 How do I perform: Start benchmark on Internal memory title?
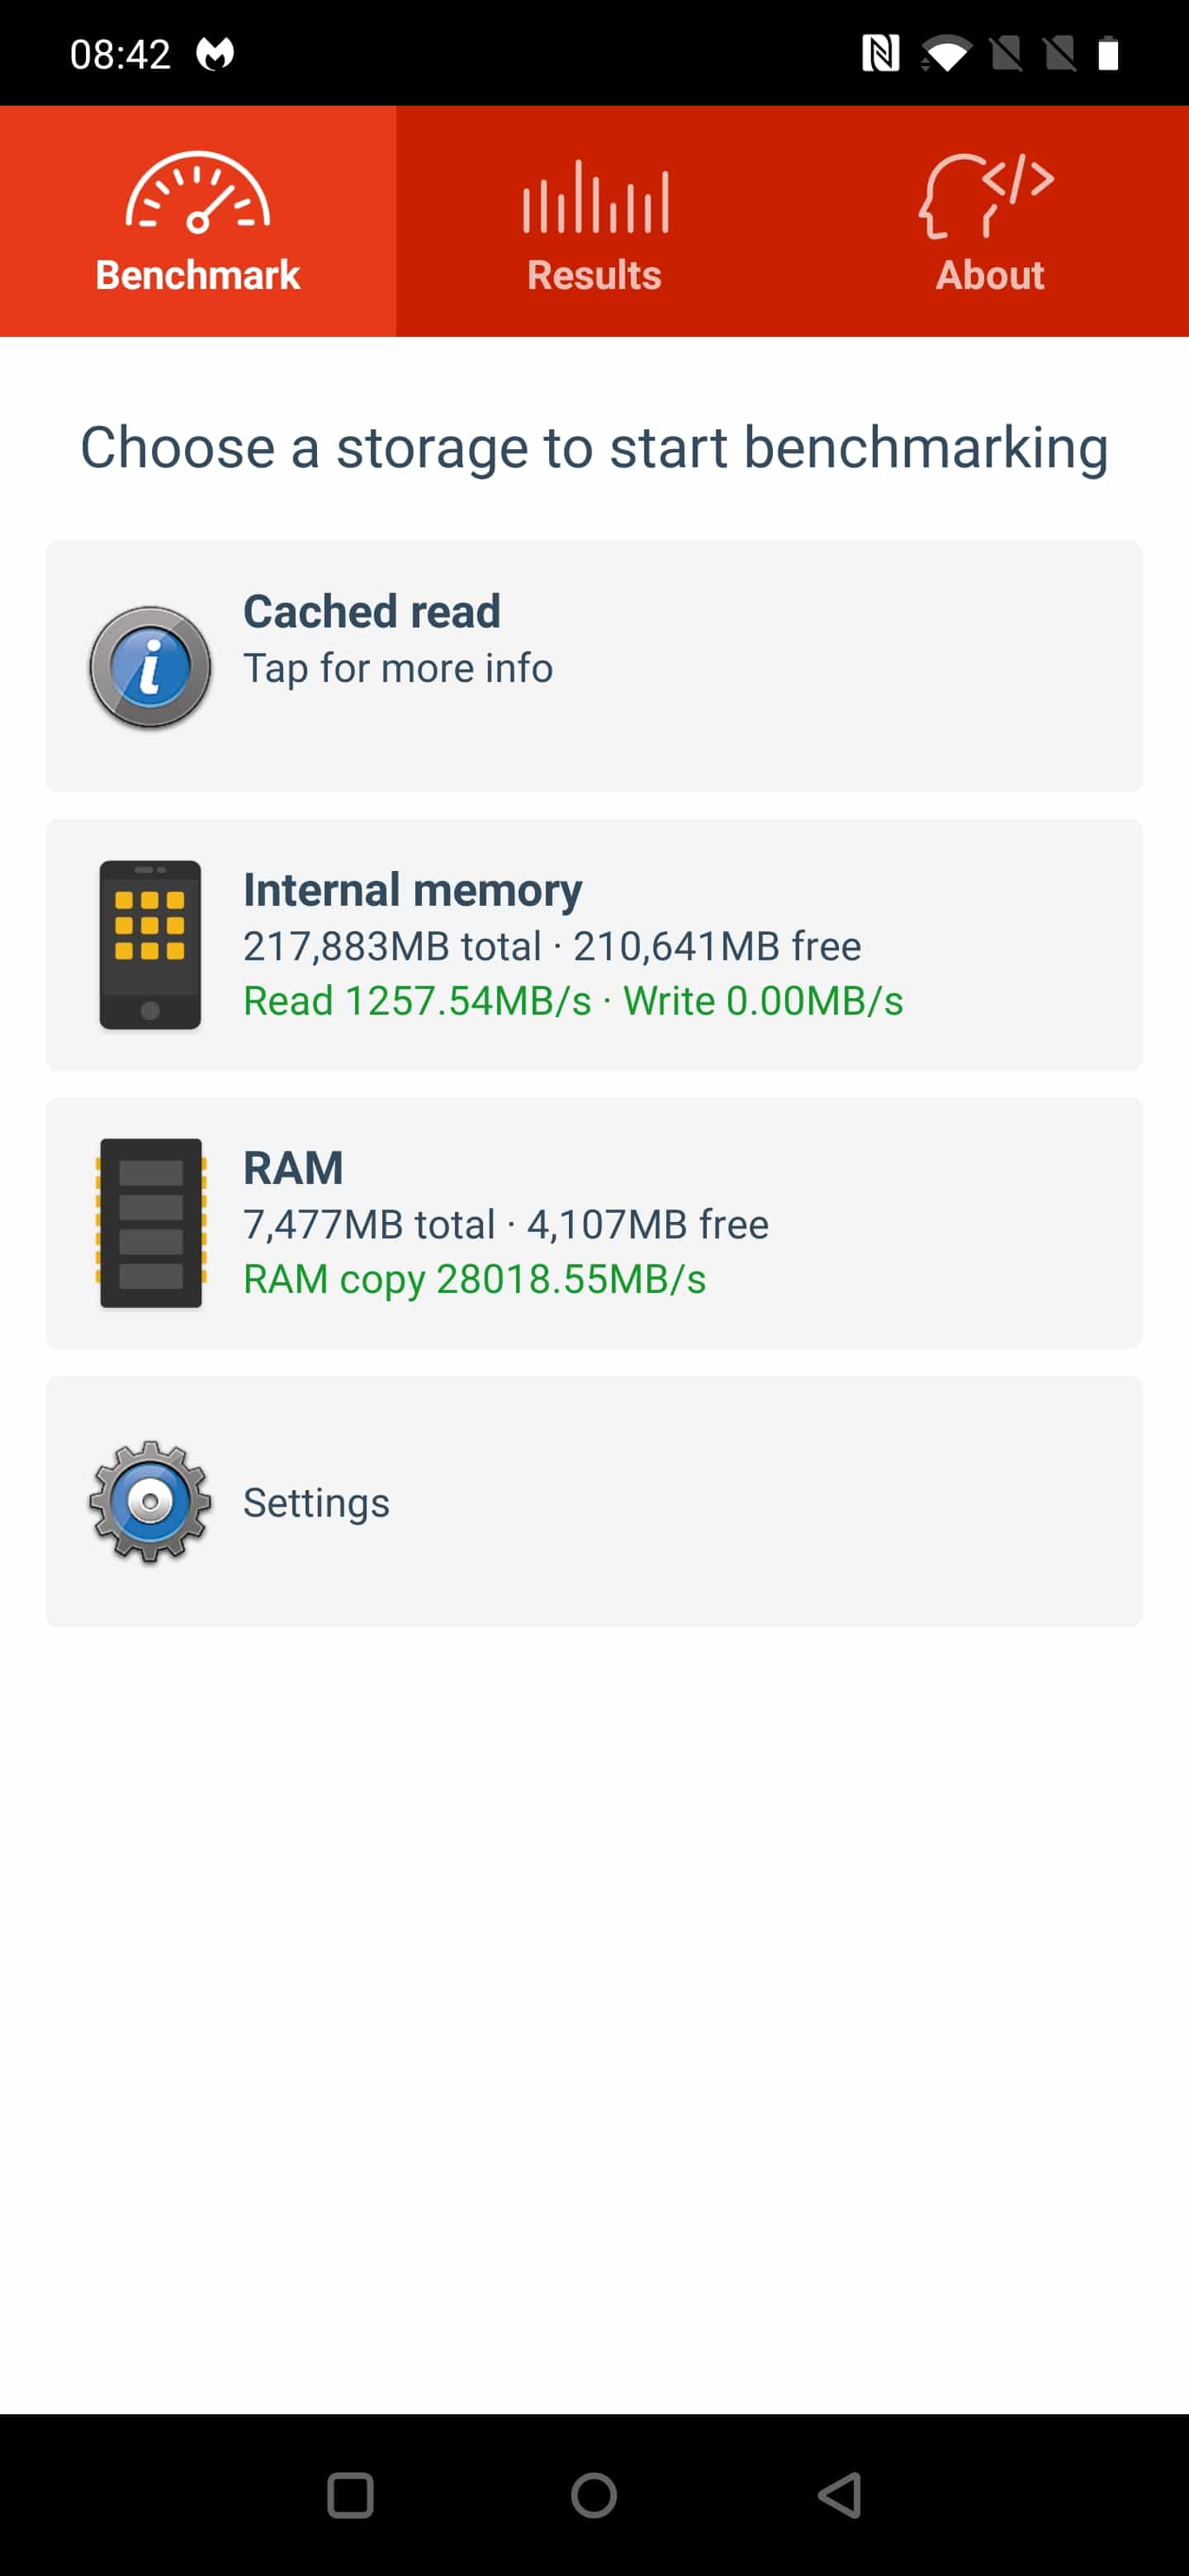(x=413, y=890)
